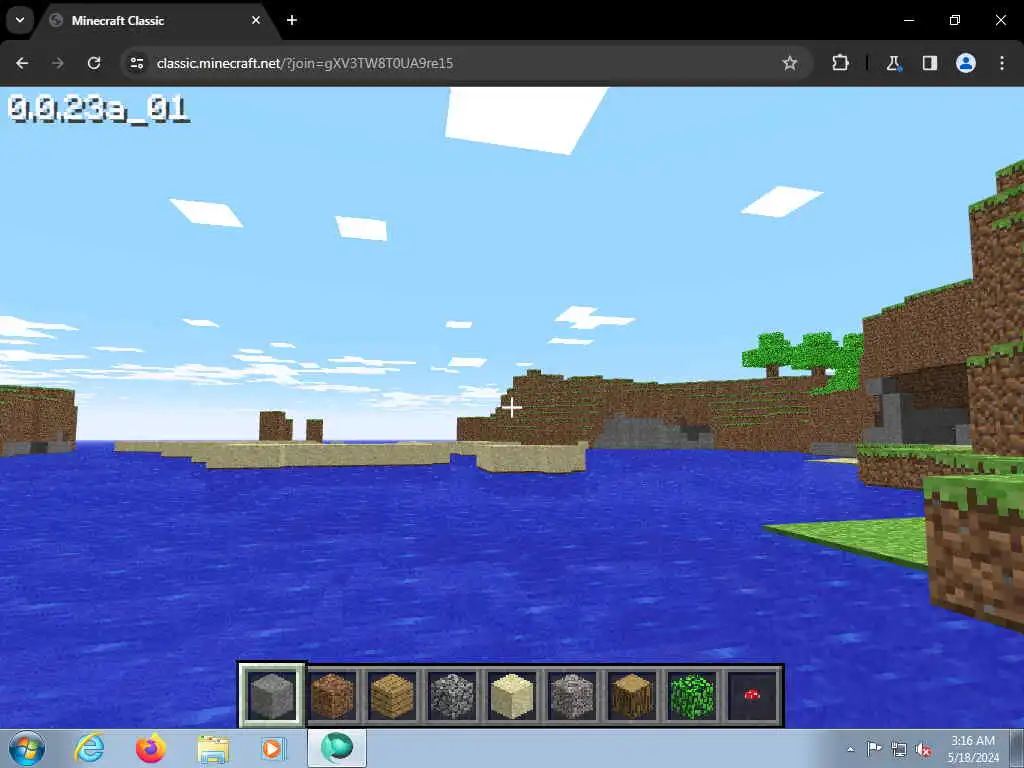
Task: Open a new browser tab
Action: (292, 20)
